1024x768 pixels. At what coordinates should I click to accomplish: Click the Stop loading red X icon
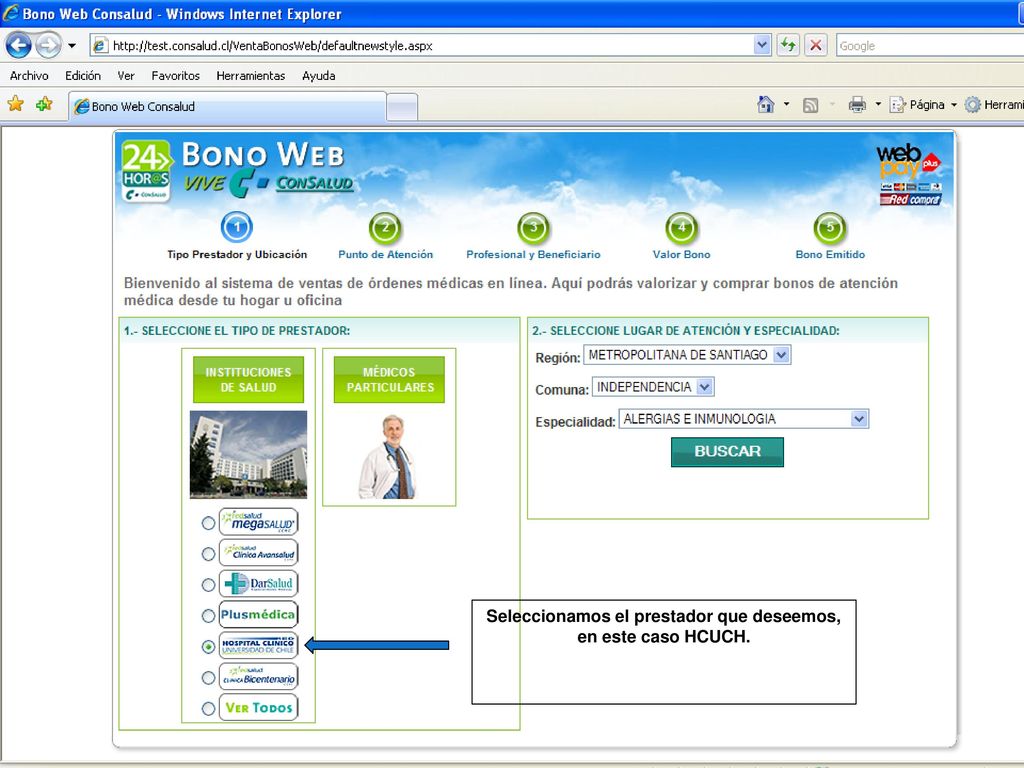pos(816,45)
